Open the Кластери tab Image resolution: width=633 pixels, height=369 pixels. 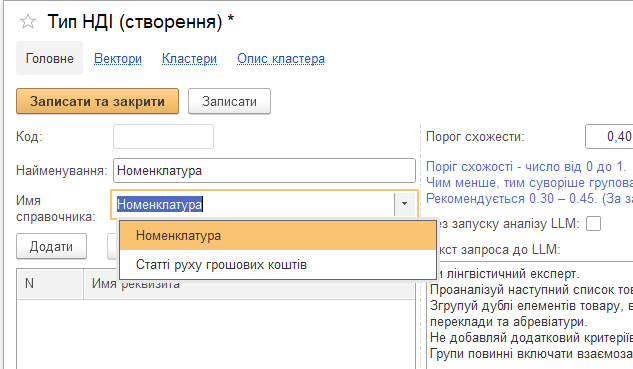click(x=189, y=59)
